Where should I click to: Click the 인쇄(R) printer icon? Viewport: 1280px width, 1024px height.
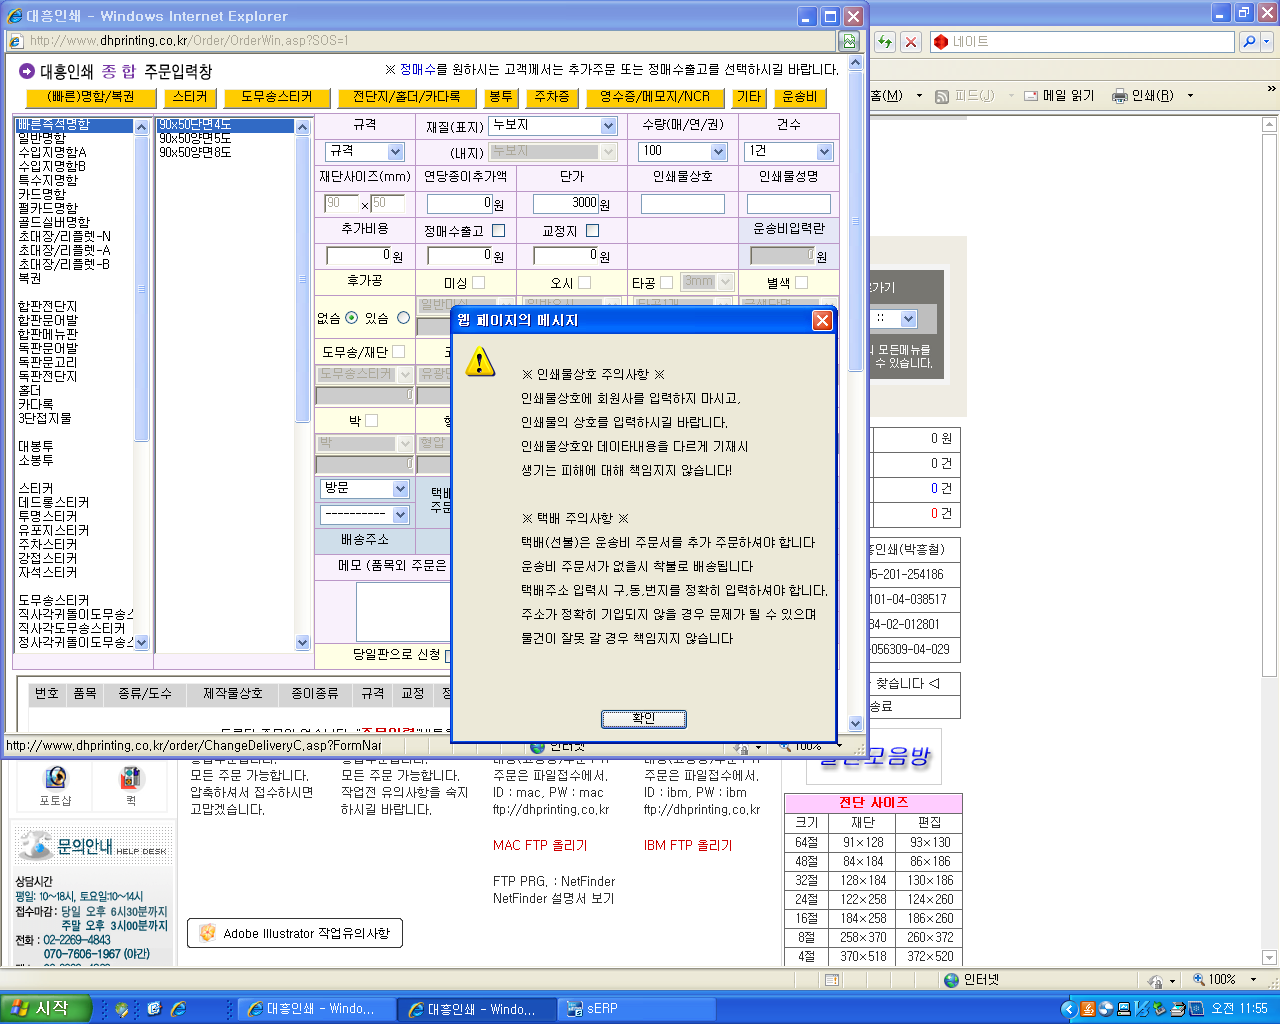pyautogui.click(x=1120, y=96)
